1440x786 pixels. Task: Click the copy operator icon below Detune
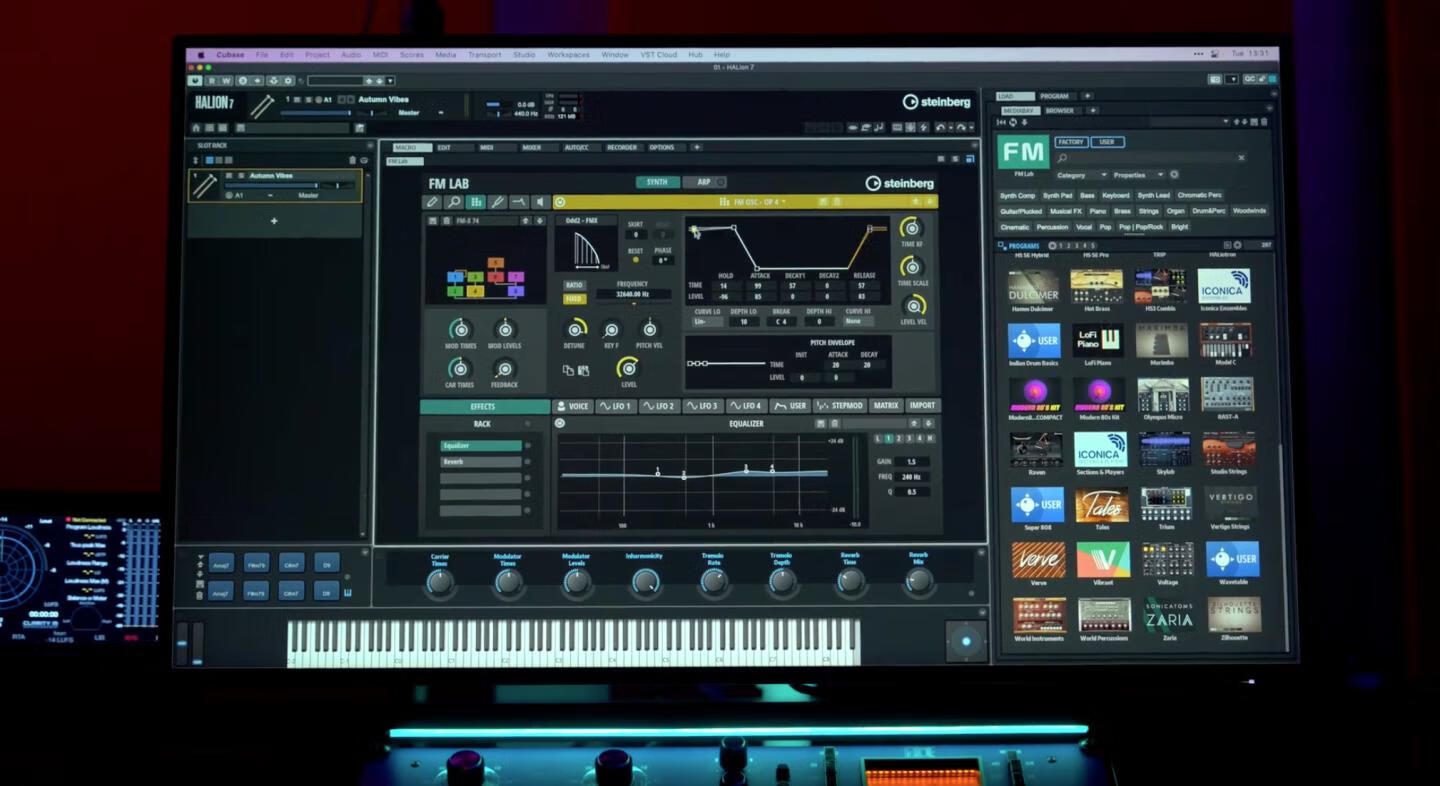[568, 370]
